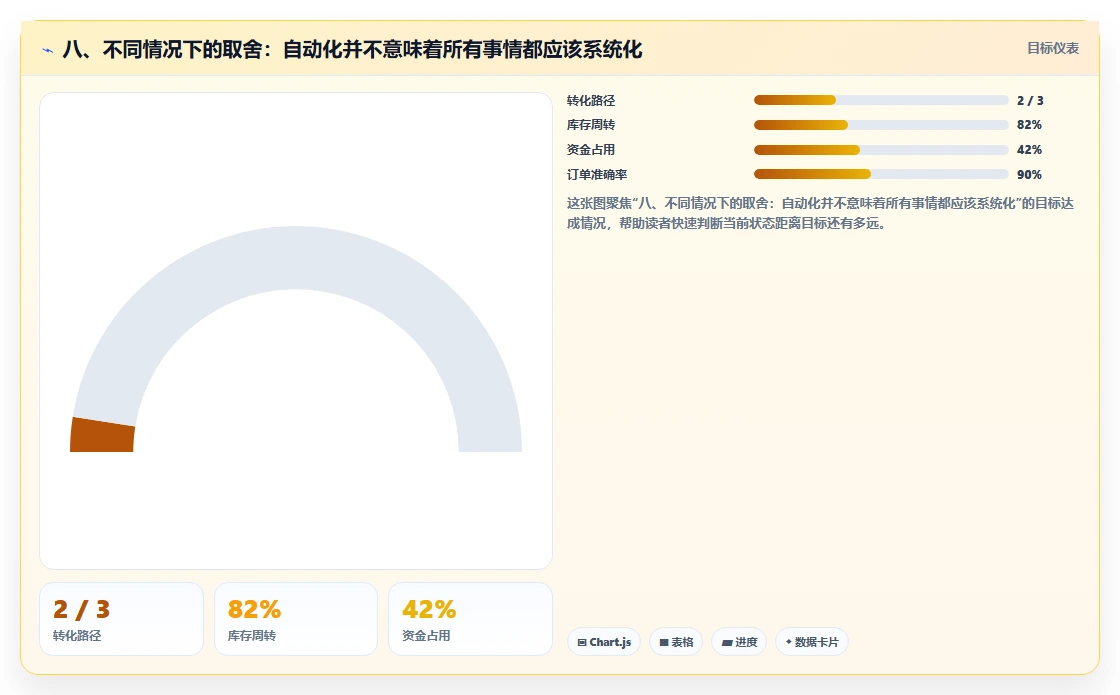This screenshot has width=1120, height=695.
Task: Click the 资金占用 label in progress list
Action: click(591, 150)
